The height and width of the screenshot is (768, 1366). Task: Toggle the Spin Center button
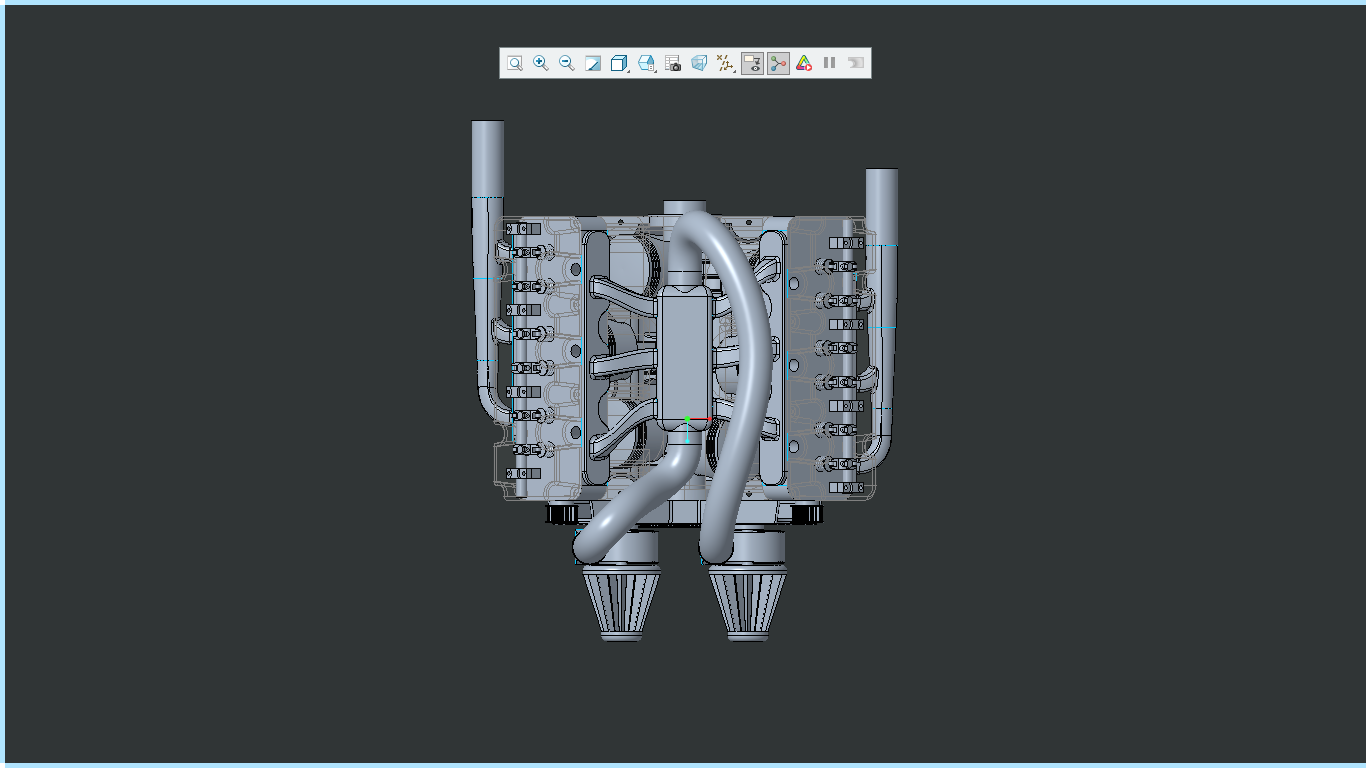[x=778, y=63]
